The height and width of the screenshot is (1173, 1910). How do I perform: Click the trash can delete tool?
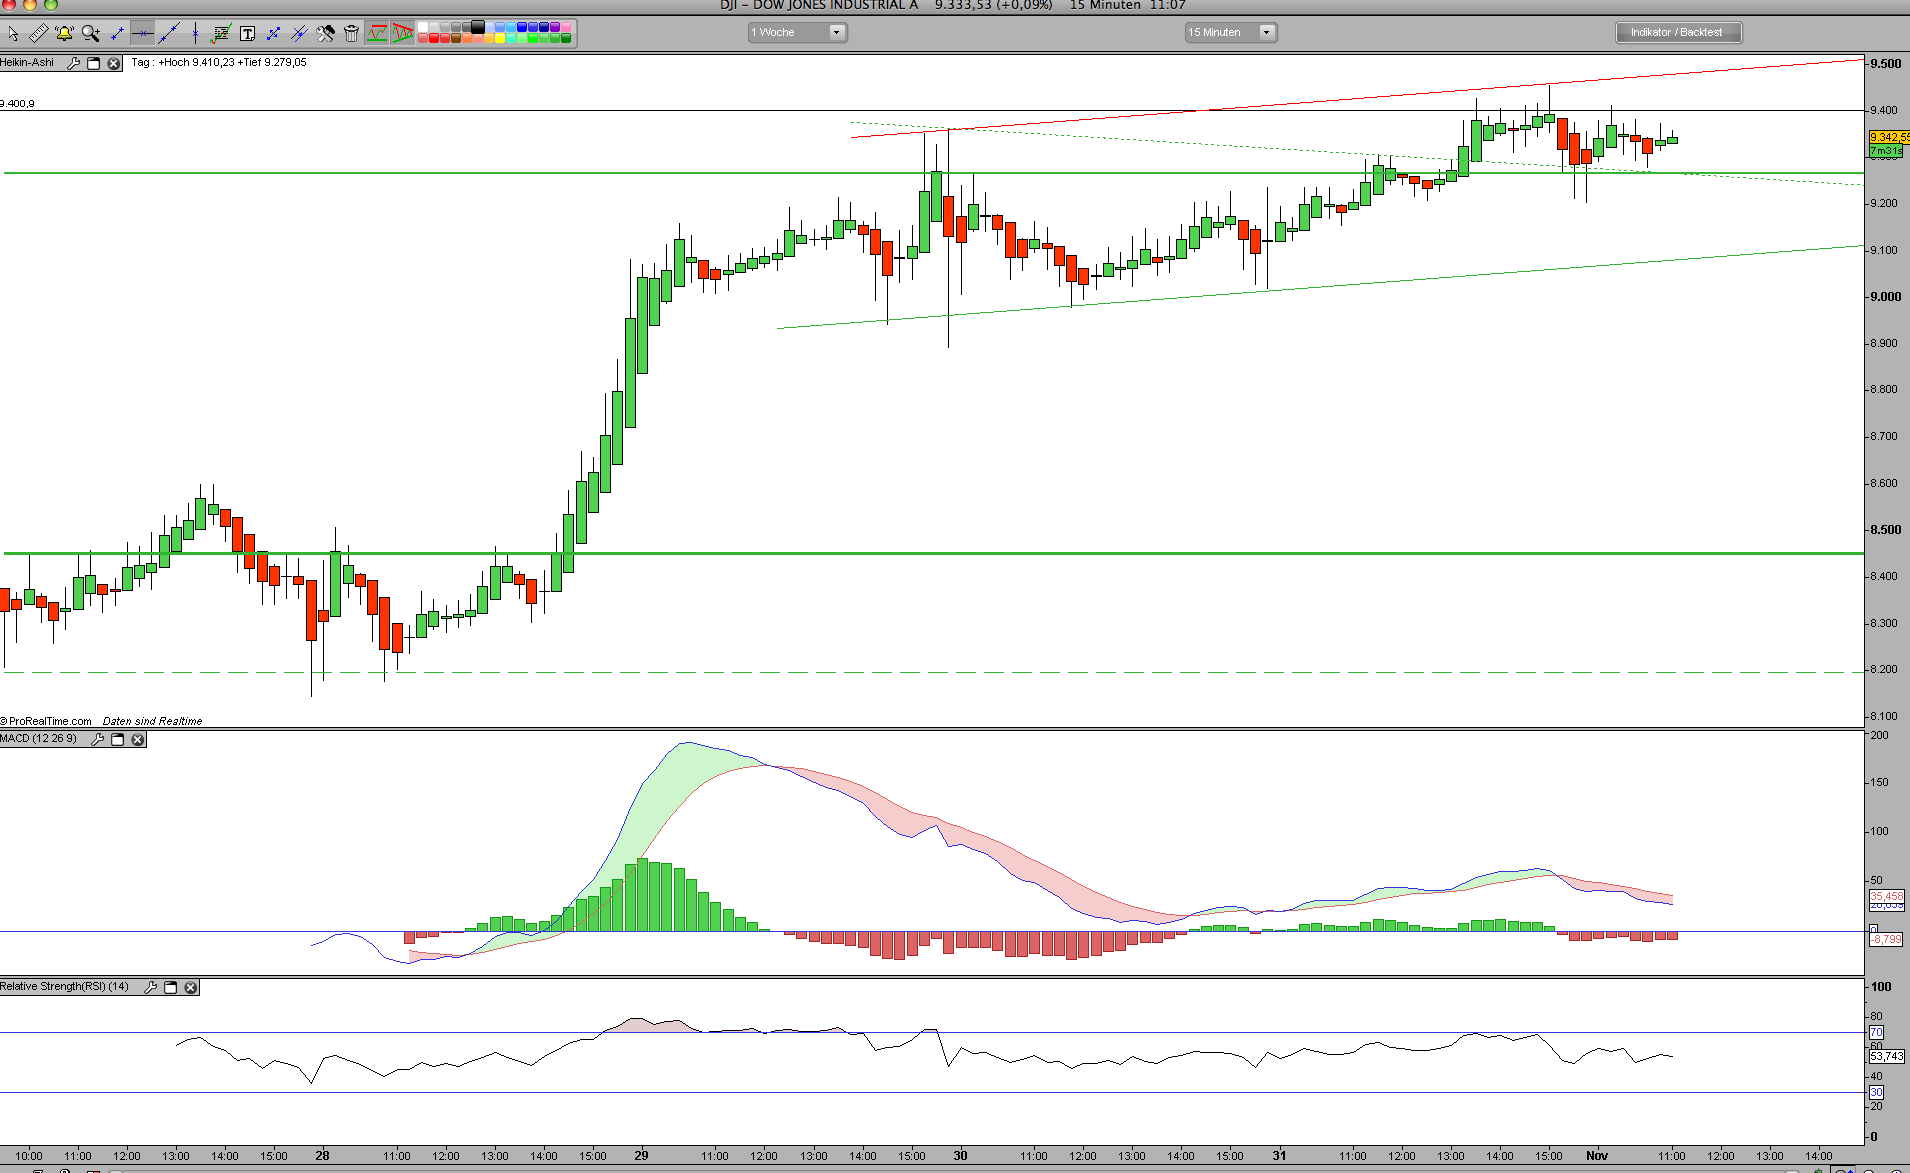[351, 33]
